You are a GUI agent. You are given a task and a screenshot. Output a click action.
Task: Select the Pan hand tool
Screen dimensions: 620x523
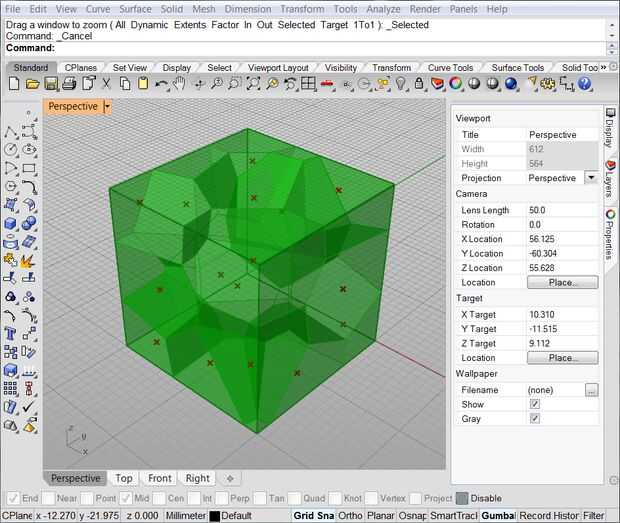coord(180,84)
